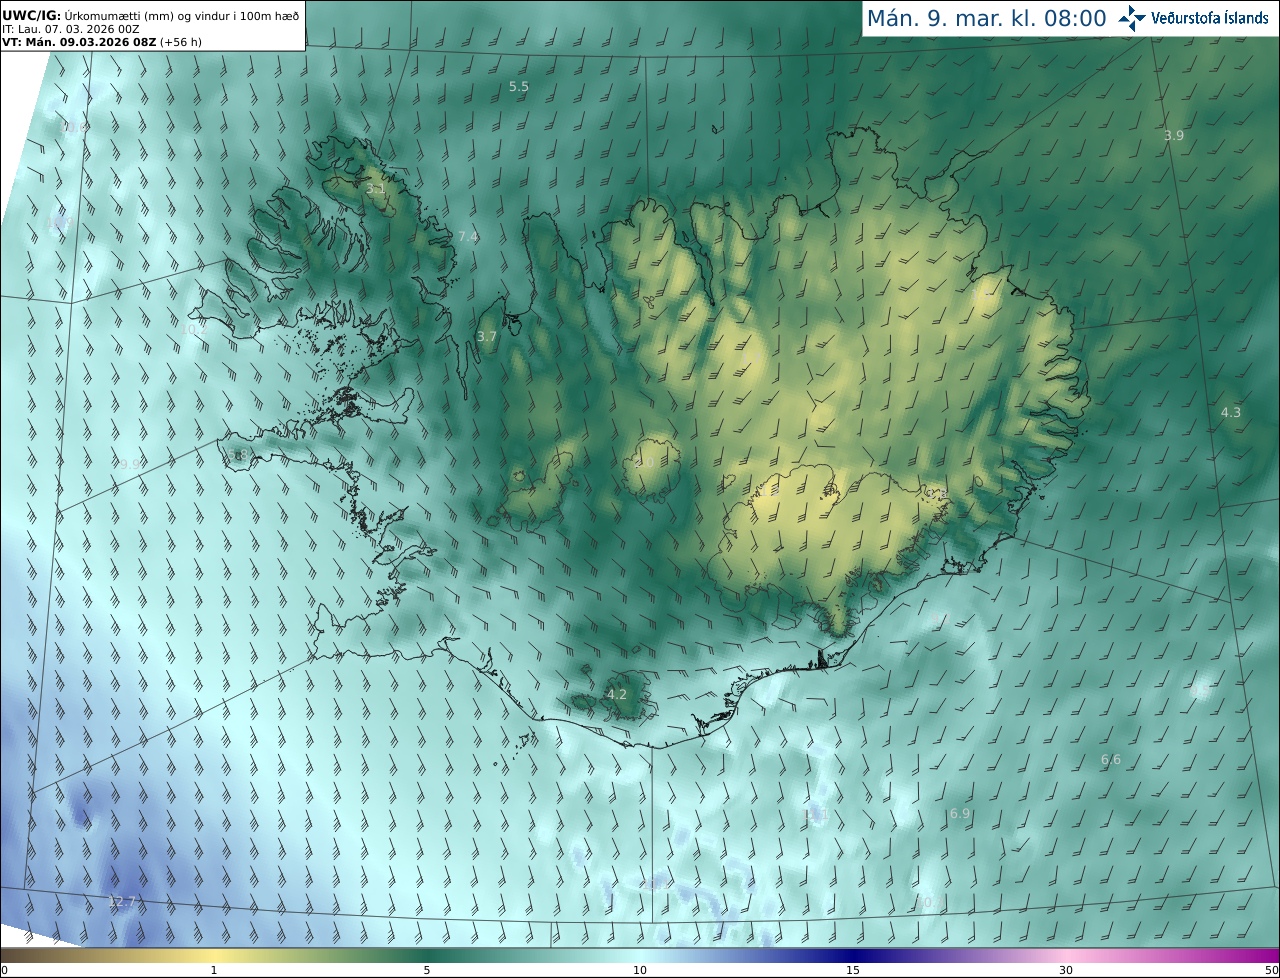Click the 15 mark on the color scale
This screenshot has height=978, width=1280.
pos(853,970)
